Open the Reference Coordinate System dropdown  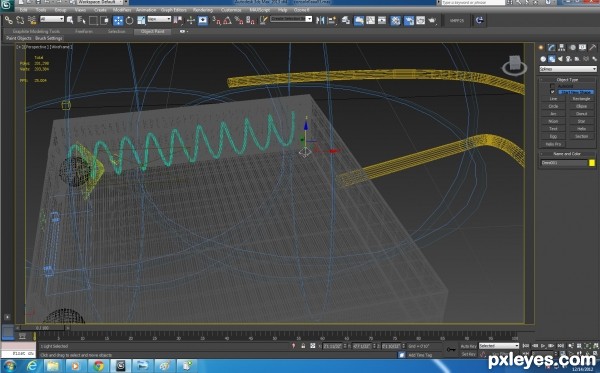point(159,19)
